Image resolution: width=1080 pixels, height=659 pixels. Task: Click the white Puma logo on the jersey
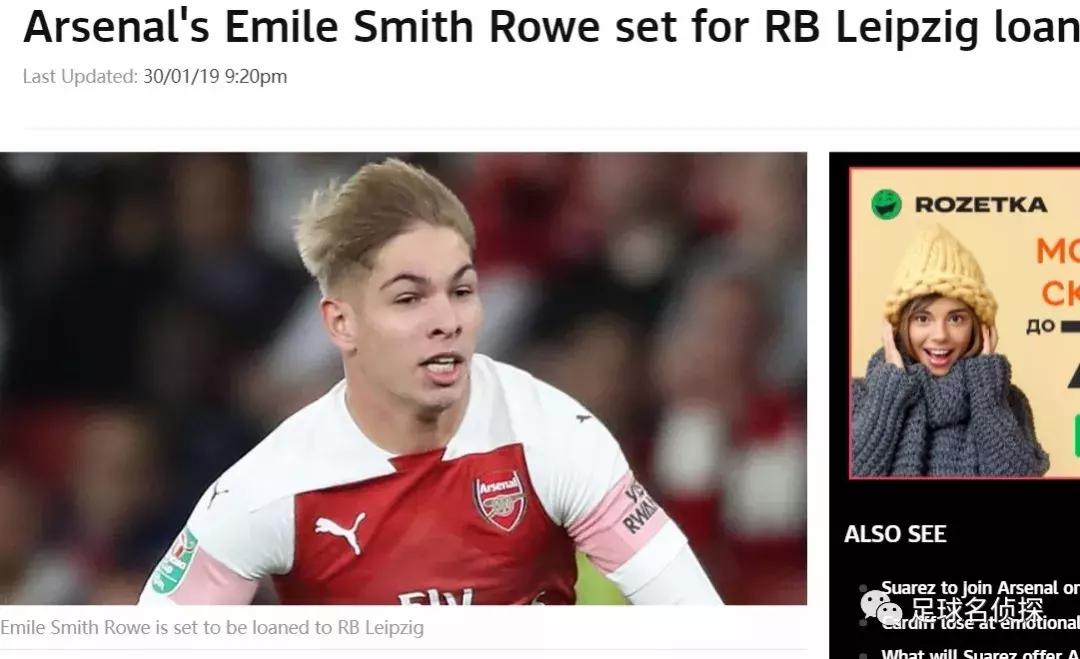pos(340,531)
